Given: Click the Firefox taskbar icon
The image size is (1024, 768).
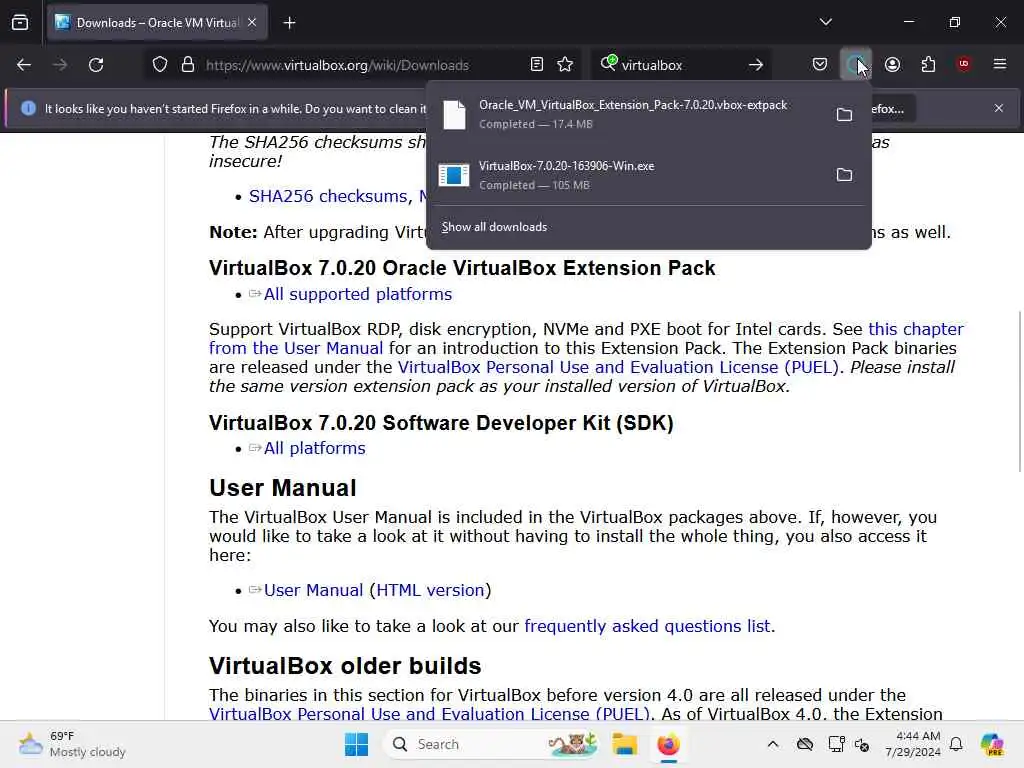Looking at the screenshot, I should coord(668,744).
